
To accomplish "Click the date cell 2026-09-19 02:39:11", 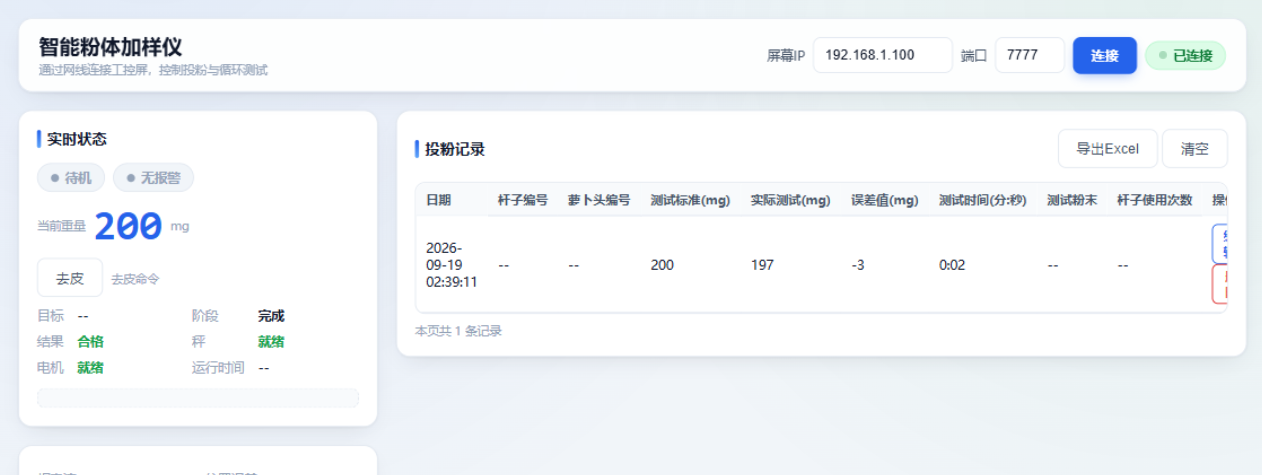I will click(452, 265).
